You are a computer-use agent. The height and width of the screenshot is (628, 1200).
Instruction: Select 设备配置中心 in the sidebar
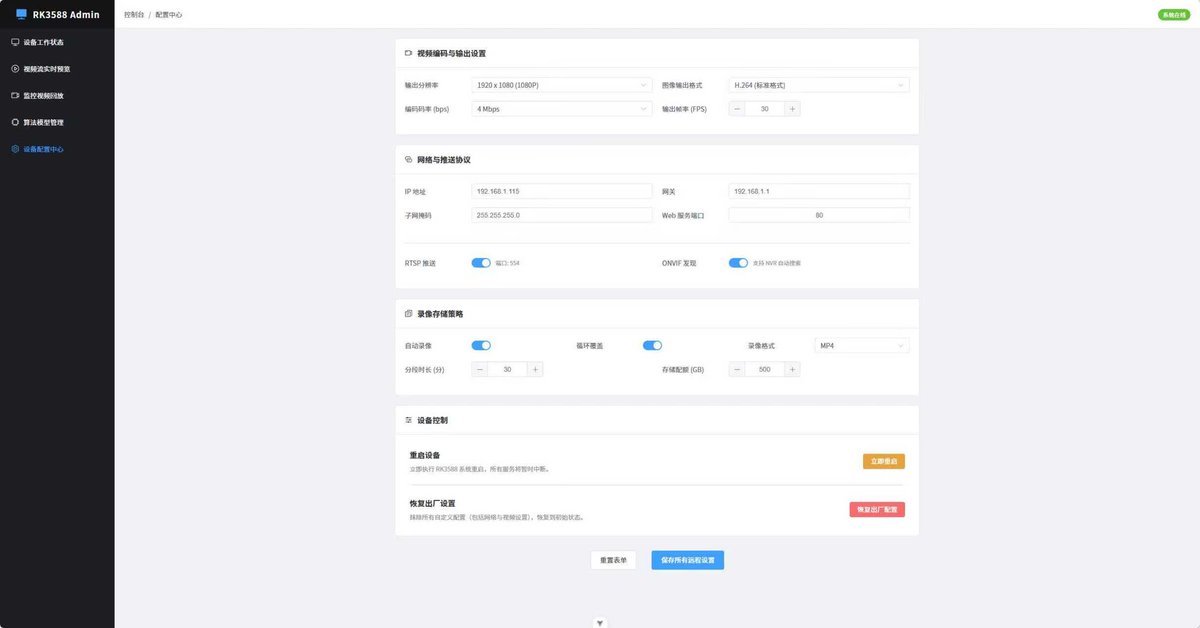pos(57,149)
